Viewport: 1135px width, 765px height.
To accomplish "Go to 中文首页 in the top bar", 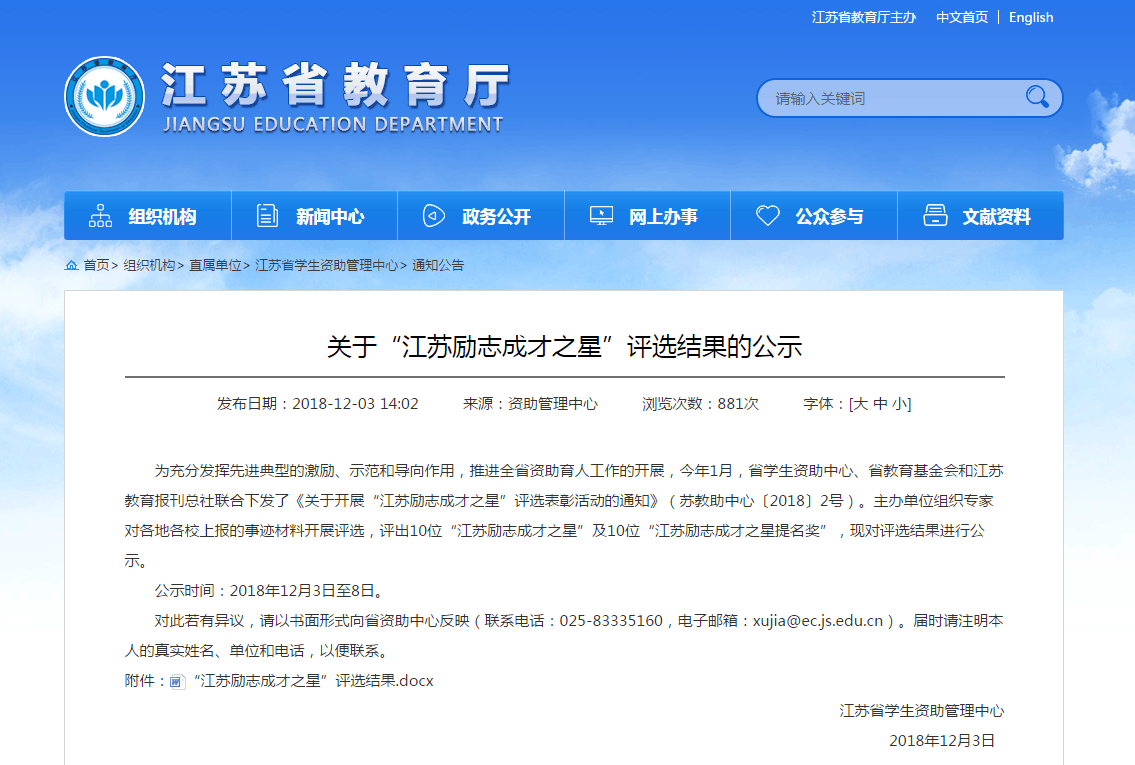I will pyautogui.click(x=962, y=17).
